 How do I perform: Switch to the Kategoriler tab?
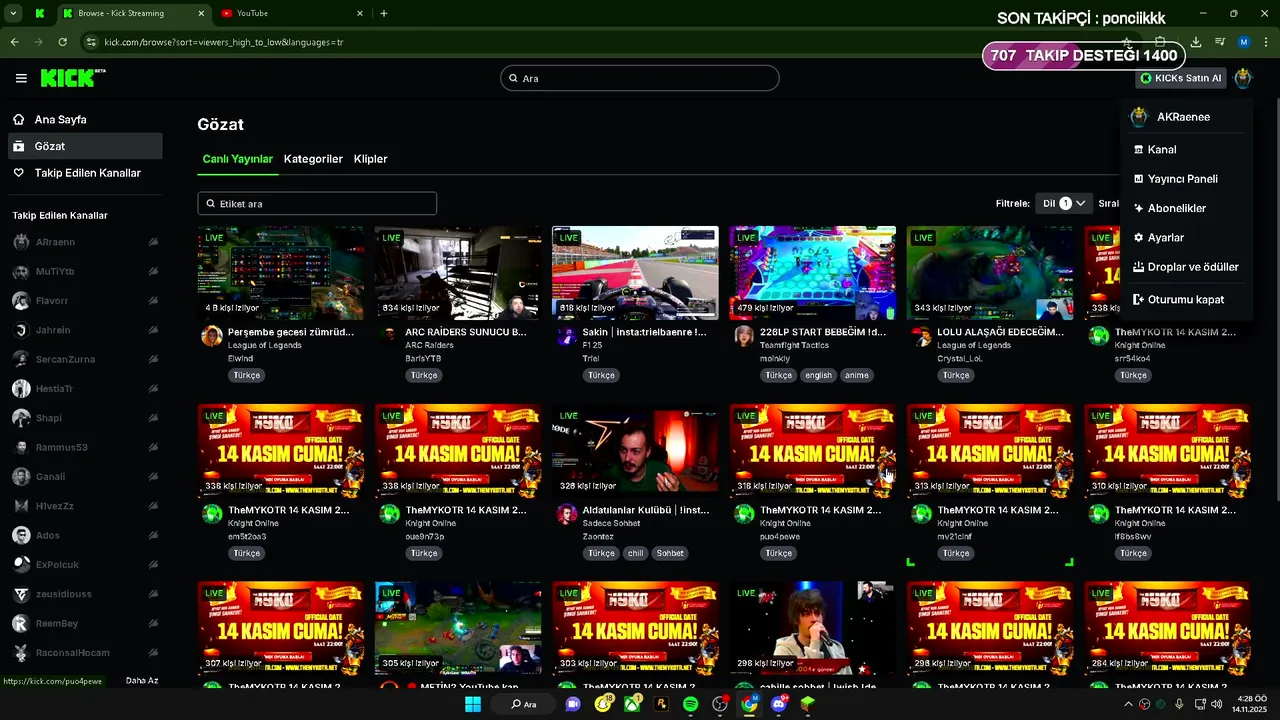(313, 159)
